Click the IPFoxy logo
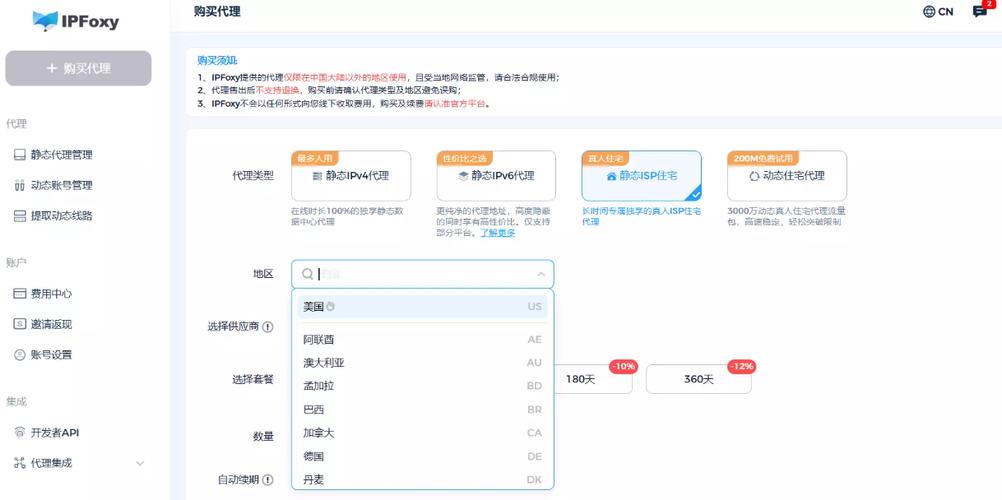 (75, 21)
